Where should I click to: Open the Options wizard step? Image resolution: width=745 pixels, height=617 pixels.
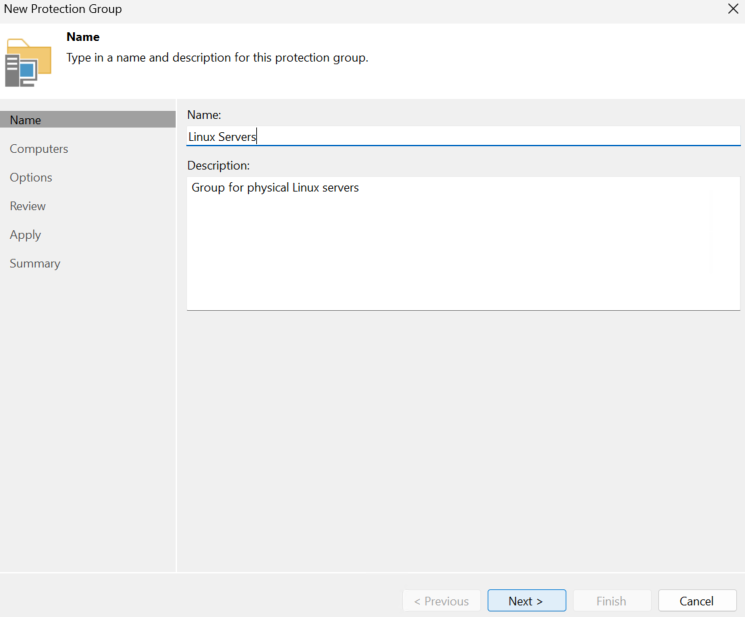tap(31, 177)
